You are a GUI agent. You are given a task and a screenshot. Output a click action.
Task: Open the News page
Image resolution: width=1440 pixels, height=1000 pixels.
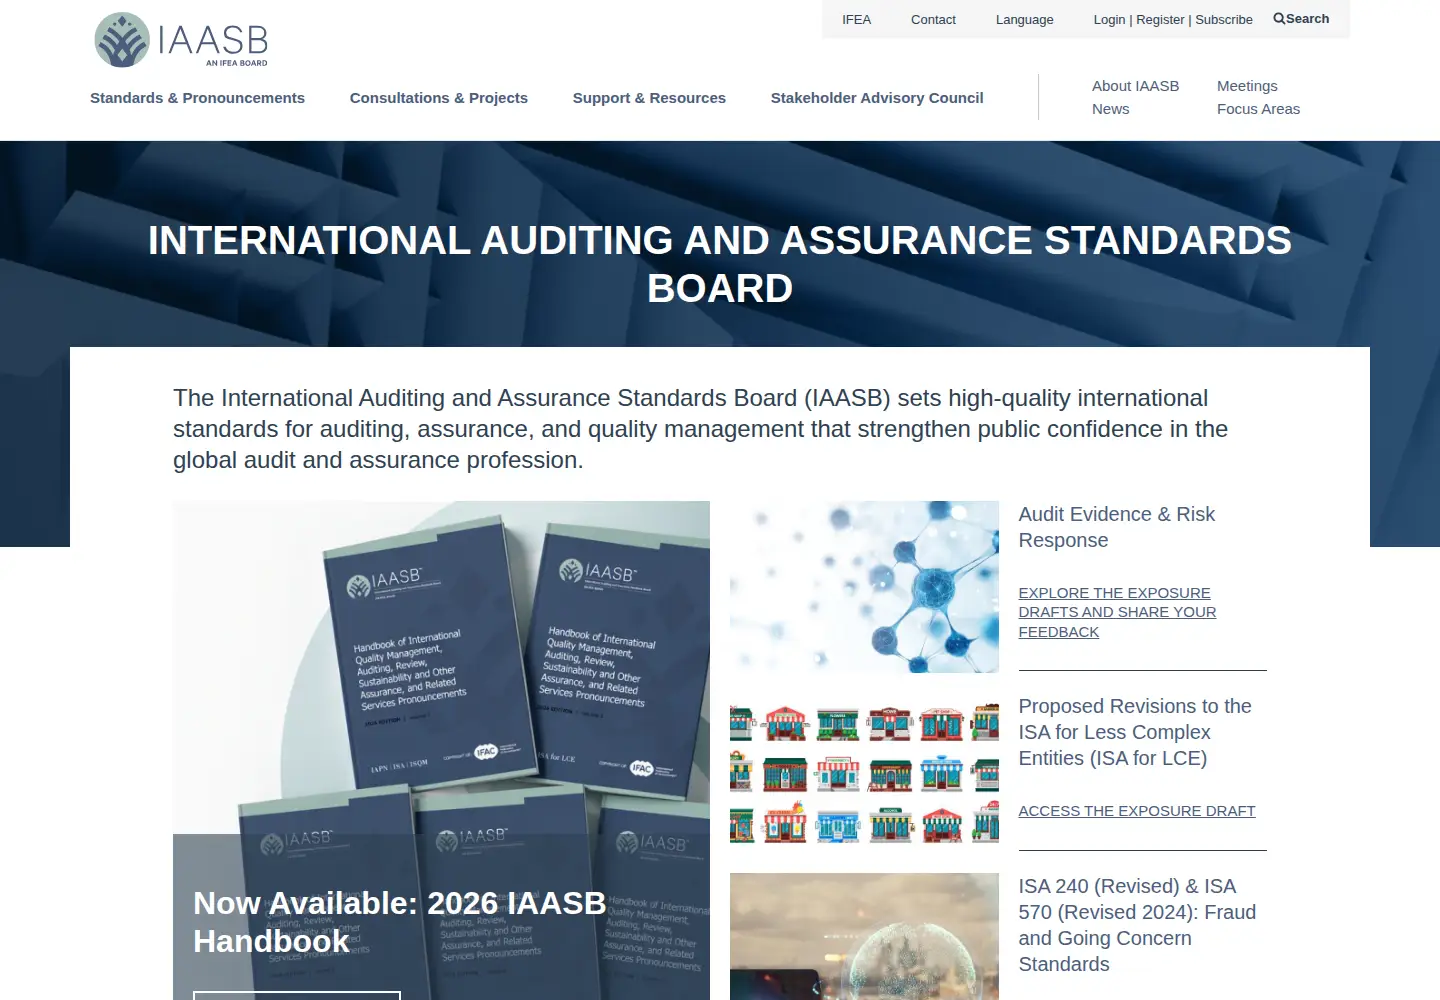1111,109
